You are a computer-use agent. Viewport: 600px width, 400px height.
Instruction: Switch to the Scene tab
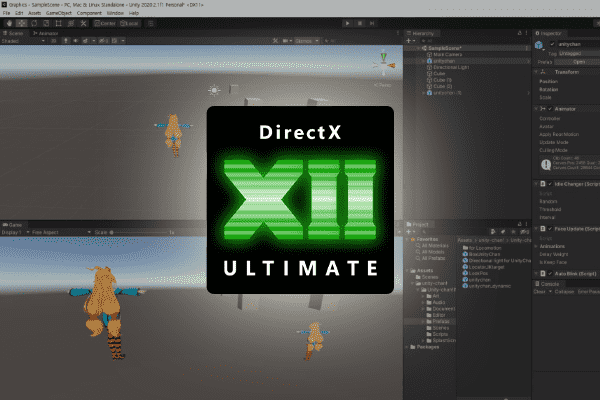pos(14,33)
